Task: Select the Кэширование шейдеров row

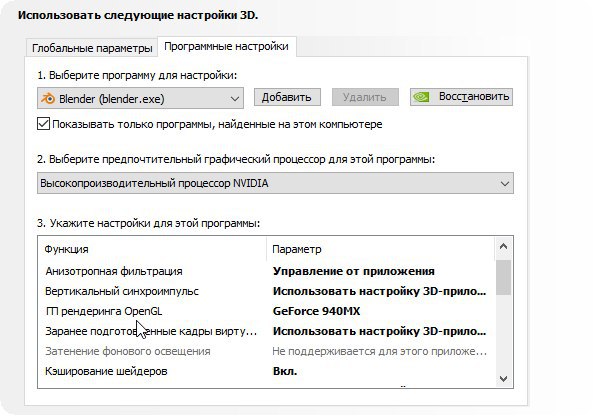Action: point(266,371)
